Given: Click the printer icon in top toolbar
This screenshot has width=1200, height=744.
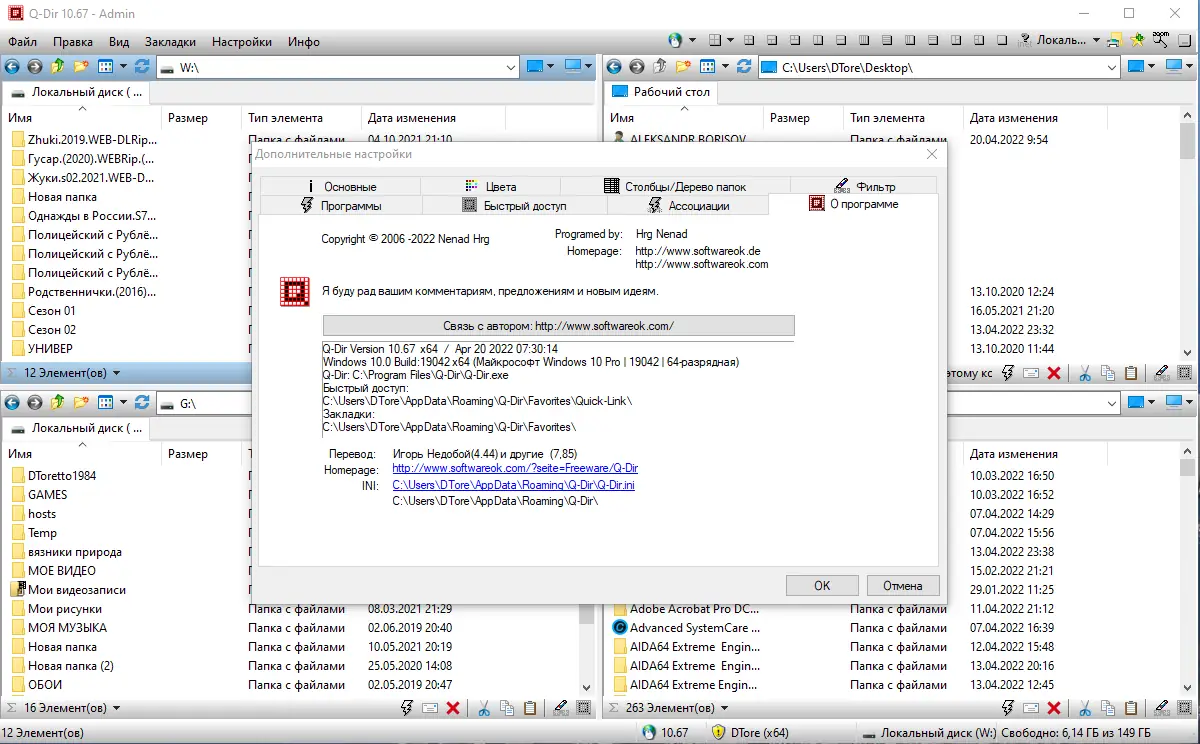Looking at the screenshot, I should click(1117, 41).
